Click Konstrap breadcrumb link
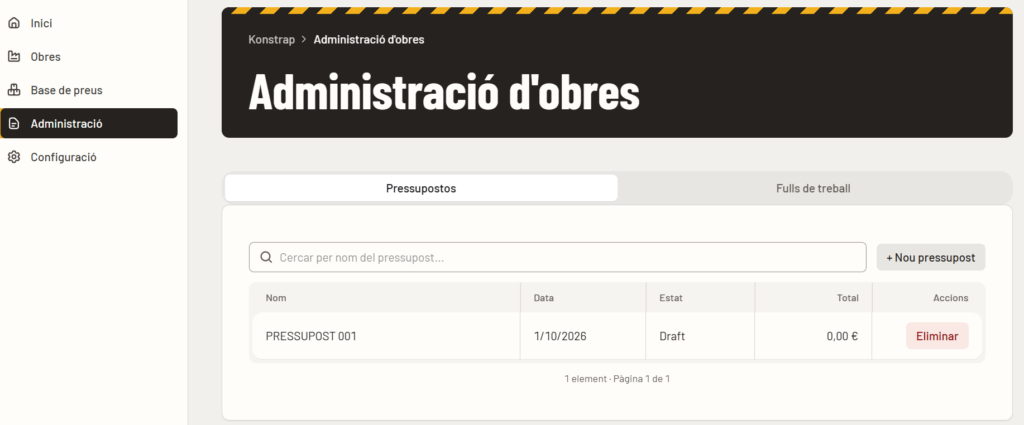Screen dimensions: 1024x425 click(x=272, y=40)
